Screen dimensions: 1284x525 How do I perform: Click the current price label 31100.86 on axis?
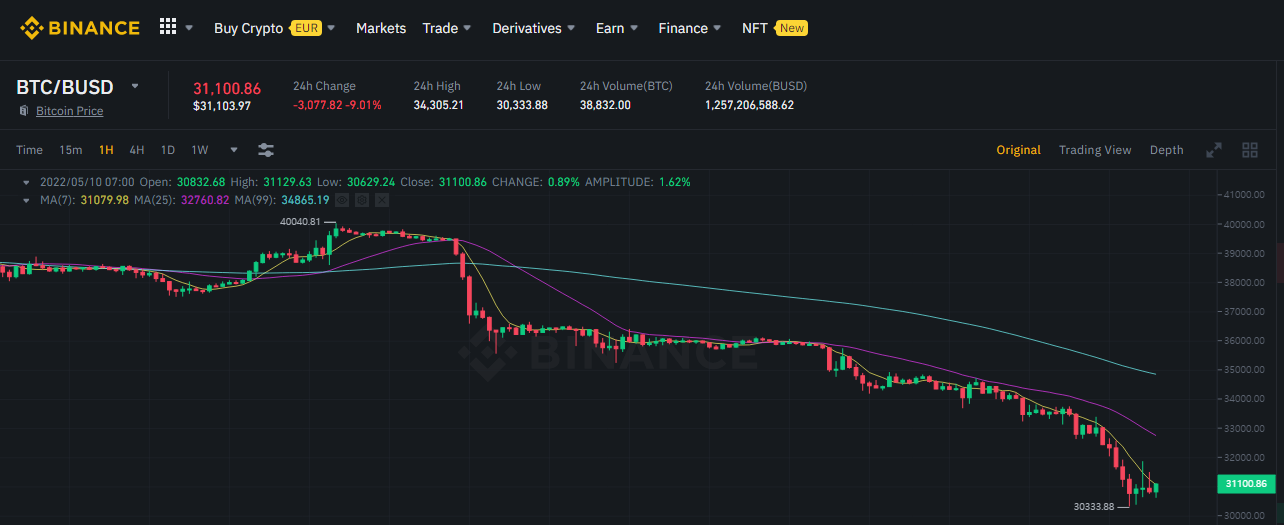[1245, 484]
